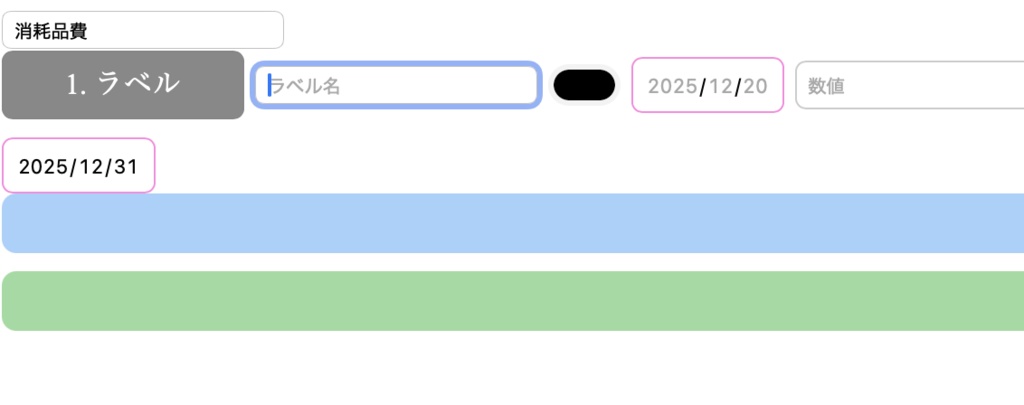1024x405 pixels.
Task: Open the black color picker swatch
Action: tap(584, 86)
